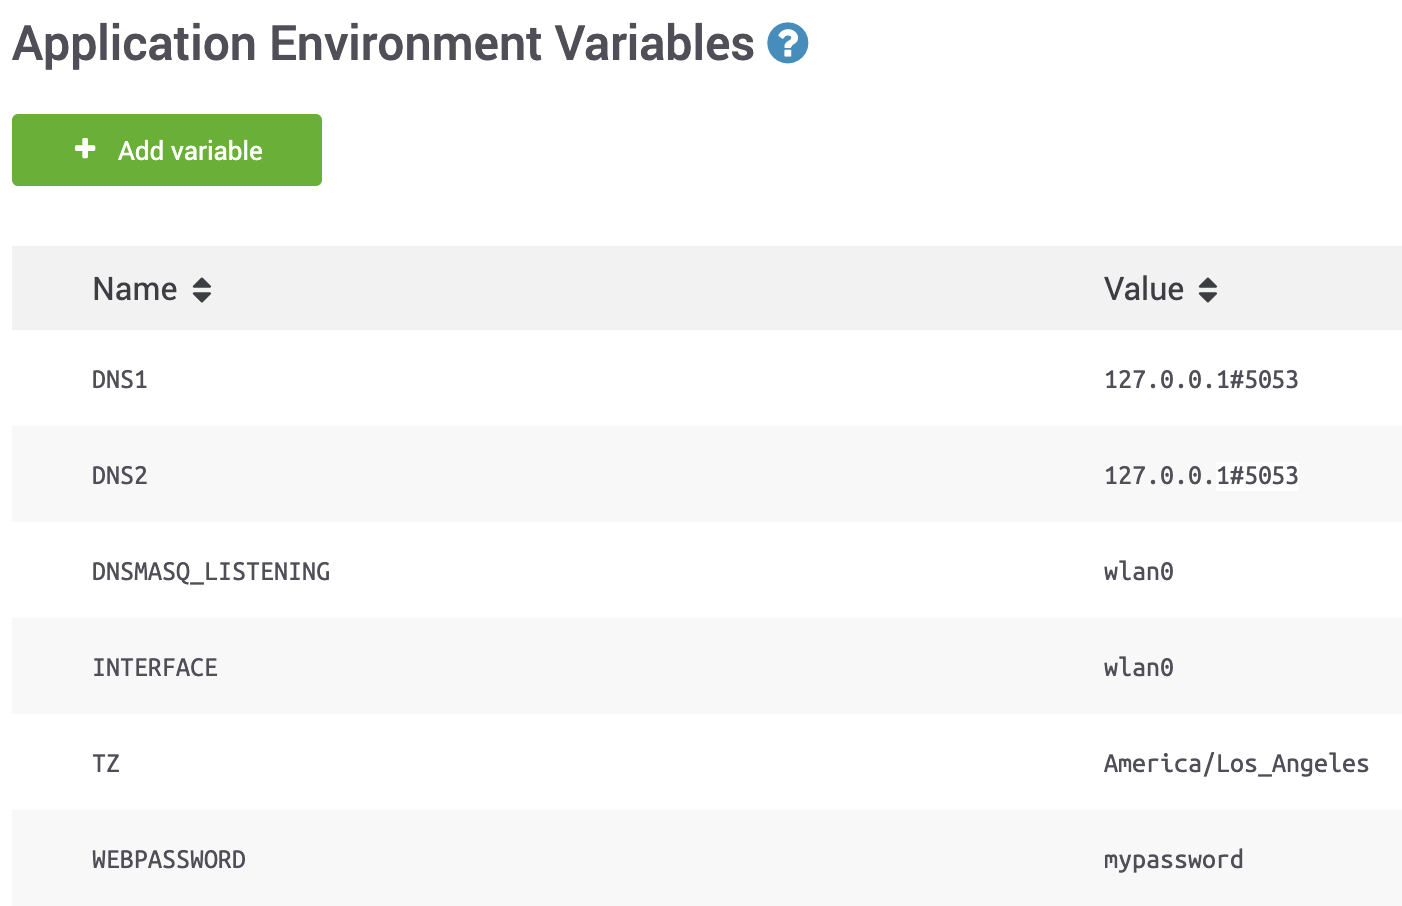Click INTERFACE value wlan0
1402x906 pixels.
(1138, 668)
